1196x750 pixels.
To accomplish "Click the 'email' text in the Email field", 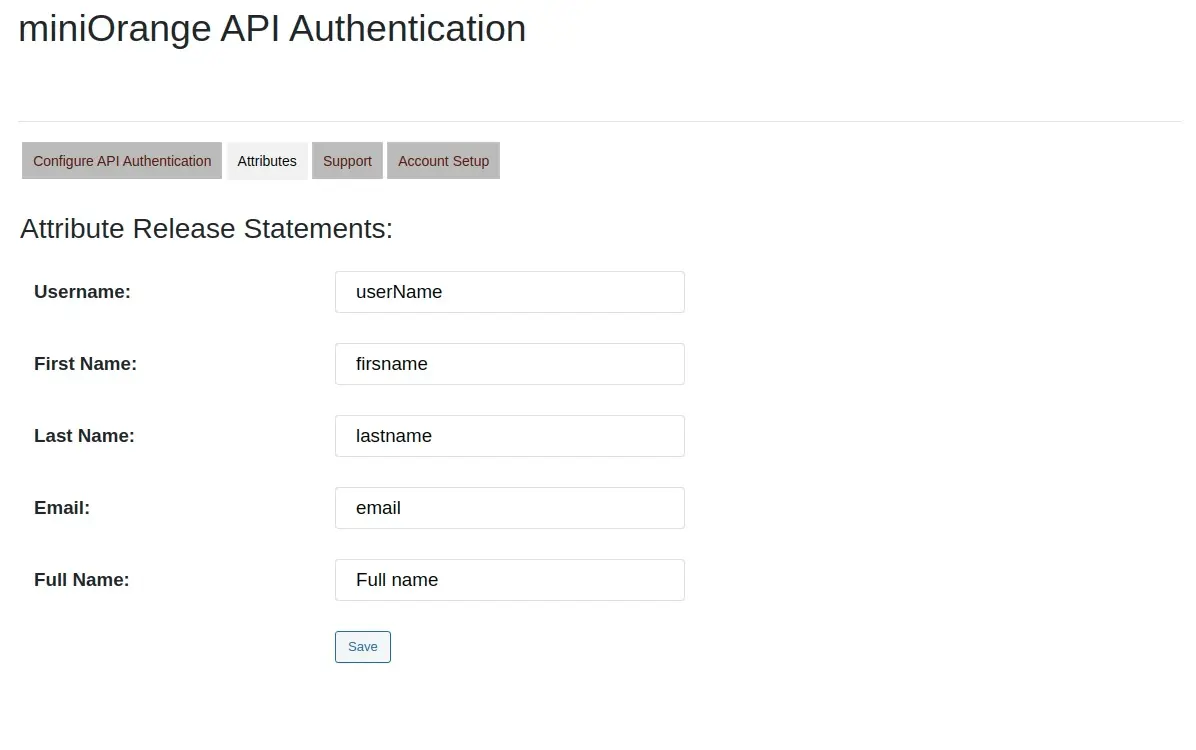I will click(377, 507).
